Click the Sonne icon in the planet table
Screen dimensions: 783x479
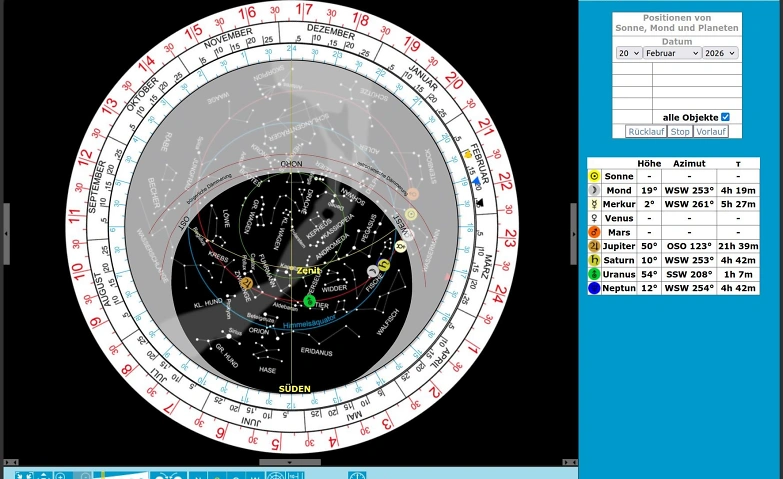point(594,176)
